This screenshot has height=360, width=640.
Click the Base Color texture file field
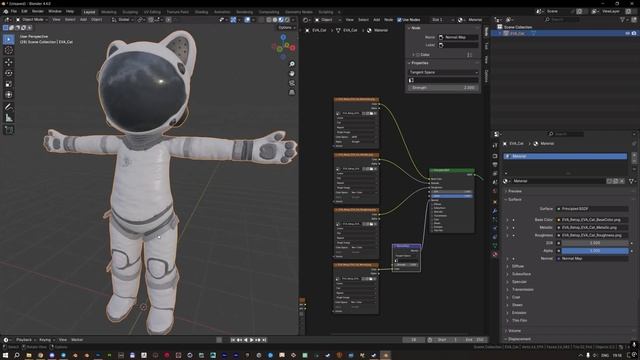591,220
